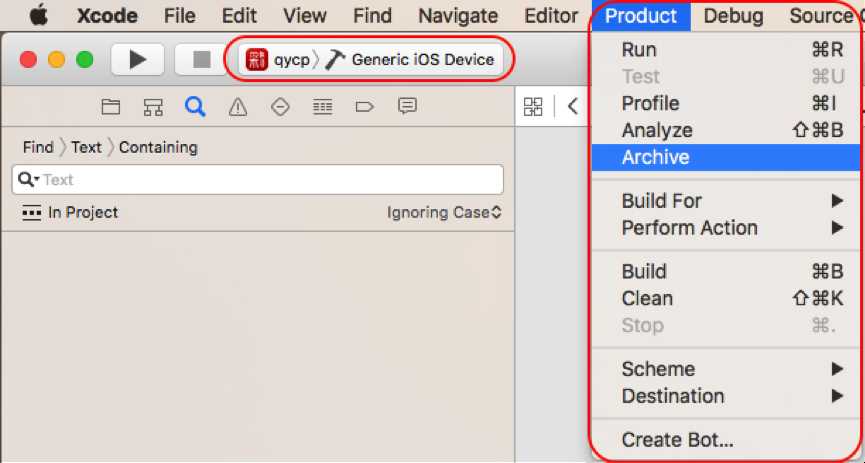
Task: Click inside the Text search field
Action: point(258,179)
